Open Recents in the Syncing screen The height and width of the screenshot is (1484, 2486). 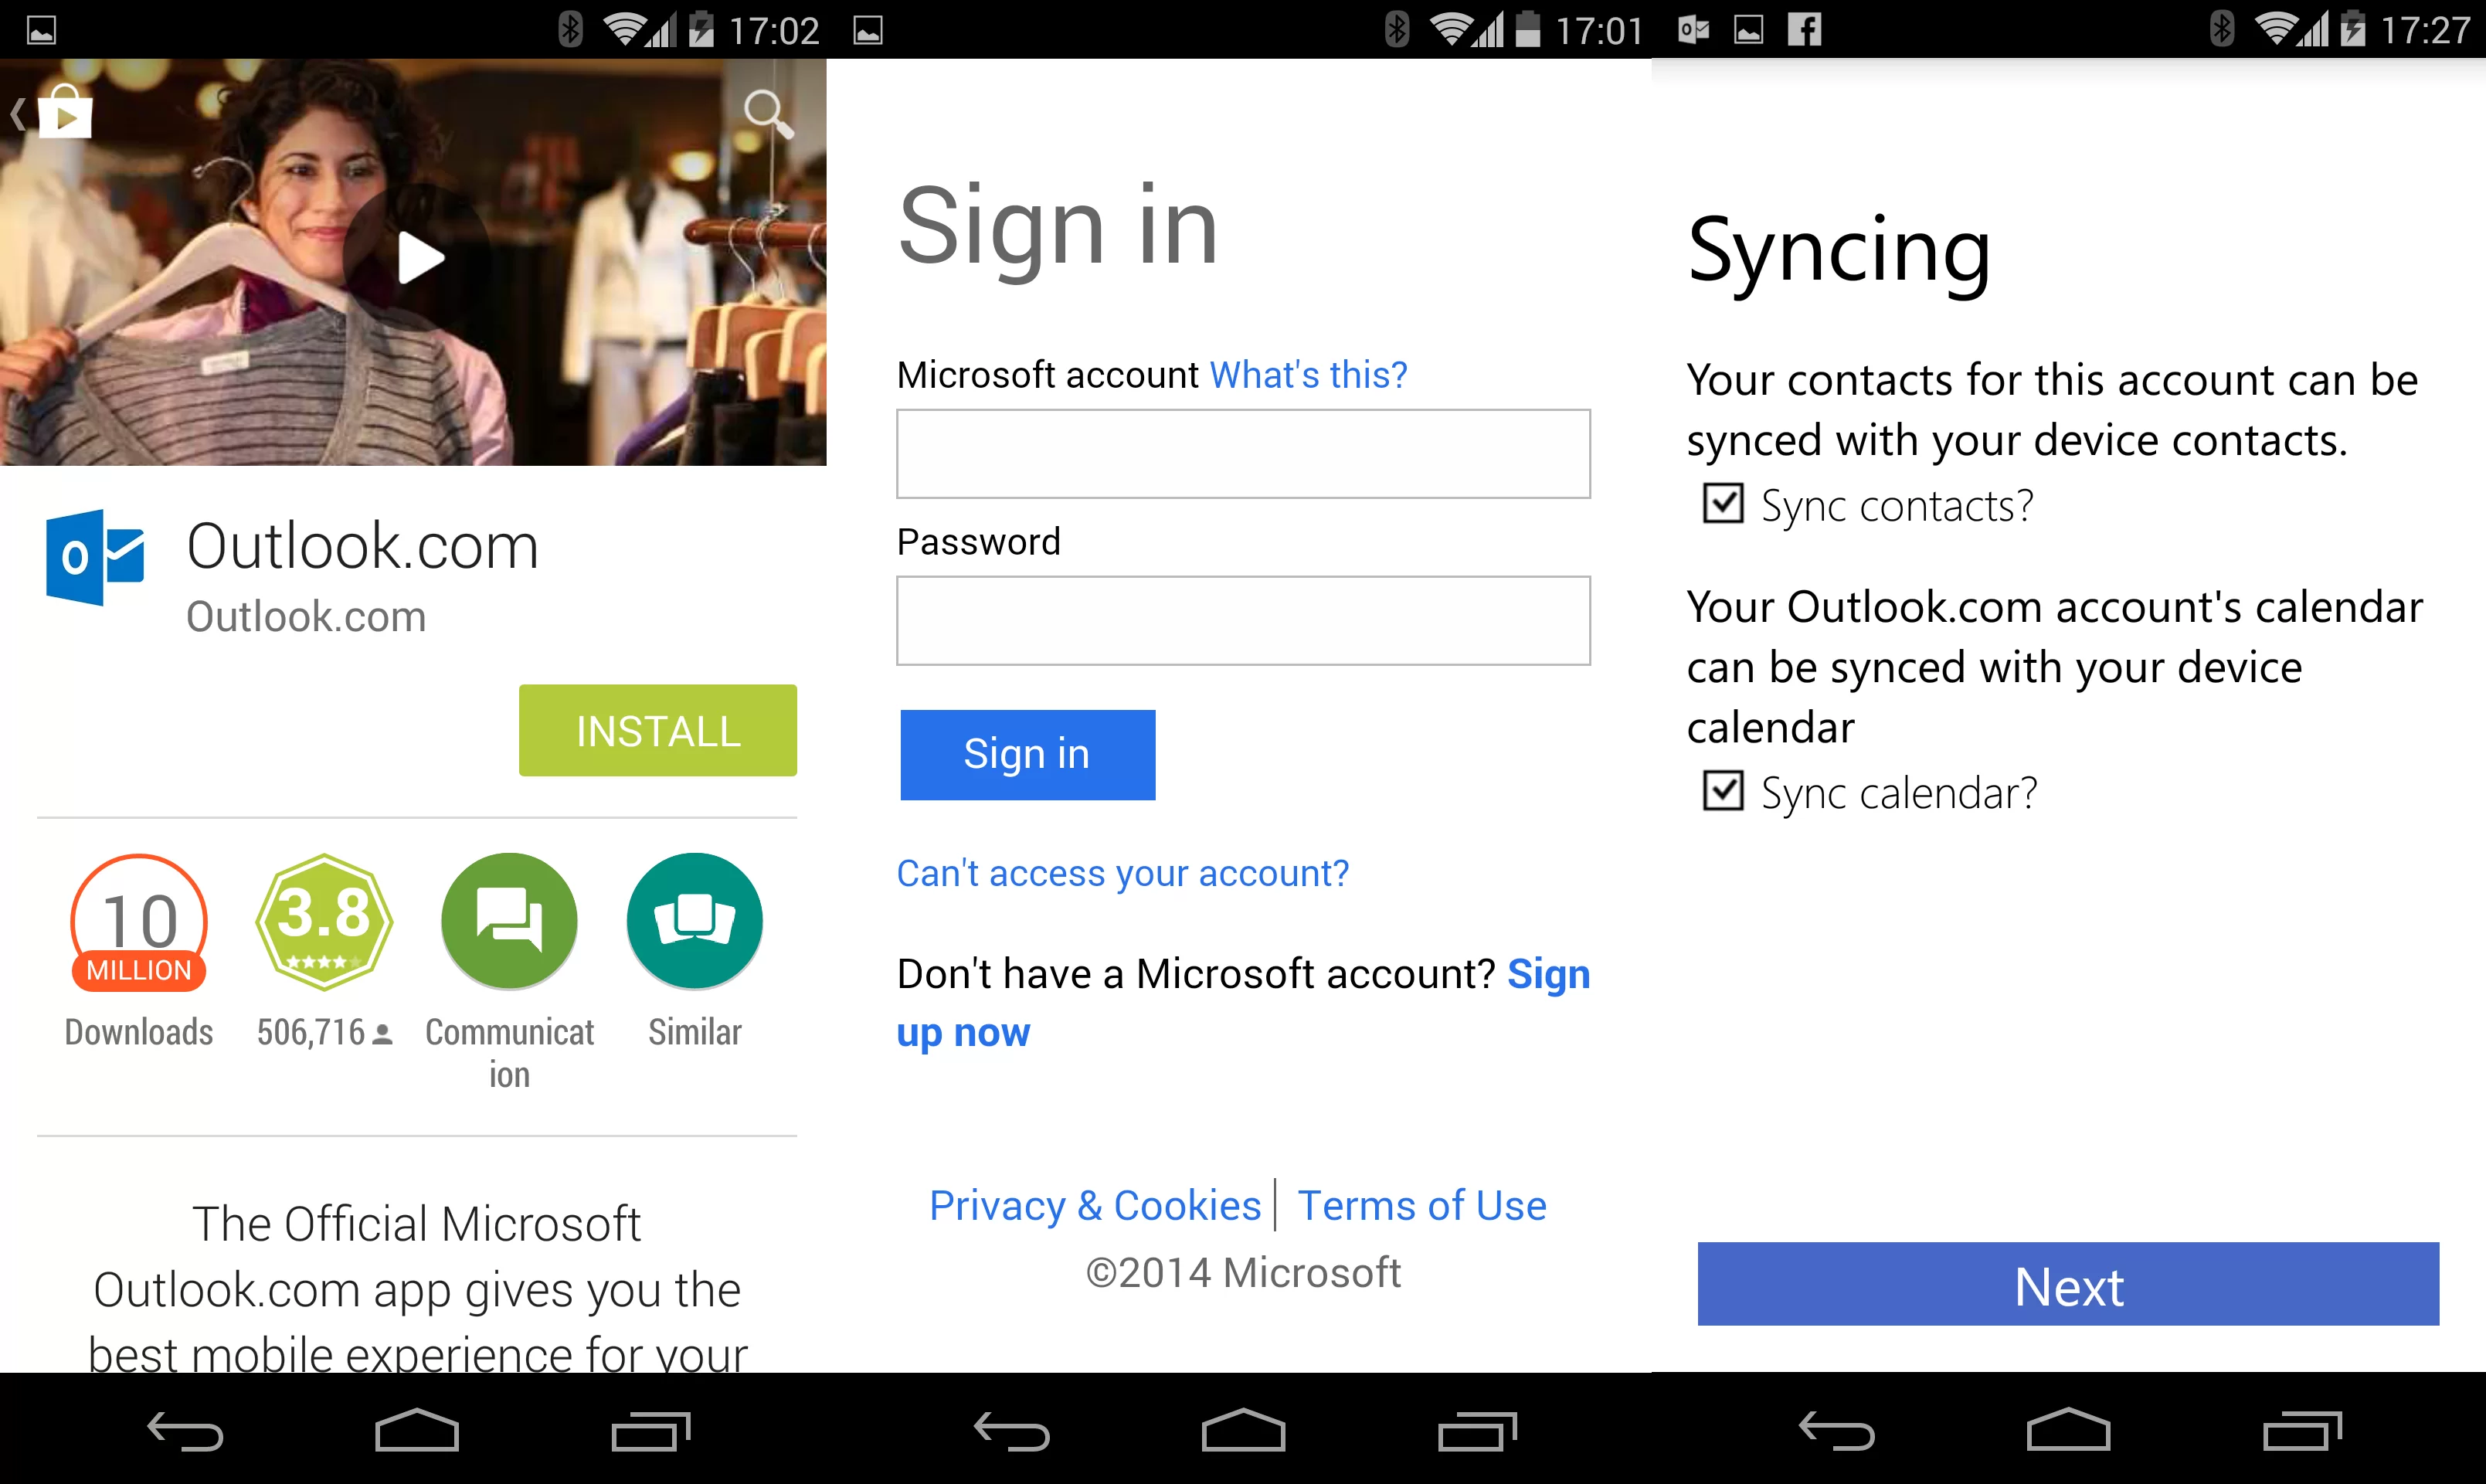click(x=2303, y=1431)
